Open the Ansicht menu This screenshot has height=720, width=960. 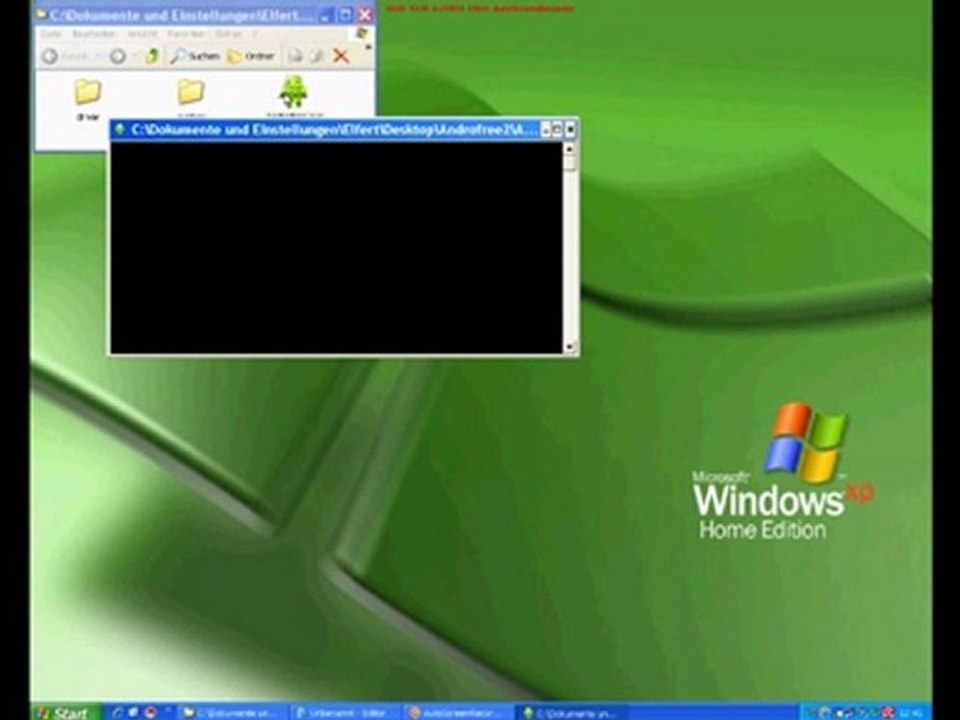[x=142, y=34]
